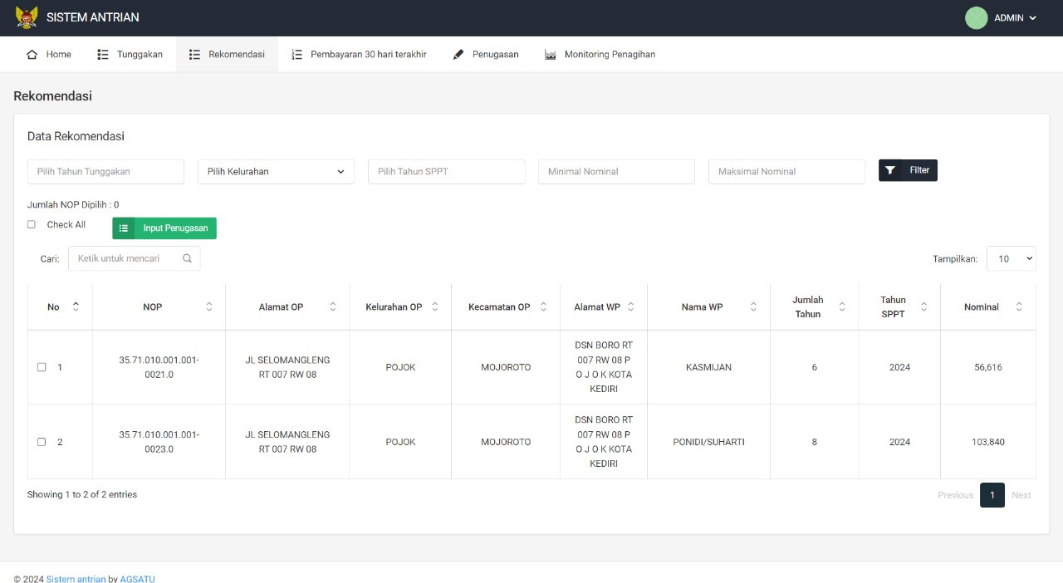Select the Rekomendasi menu item
The image size is (1063, 583).
(x=227, y=54)
